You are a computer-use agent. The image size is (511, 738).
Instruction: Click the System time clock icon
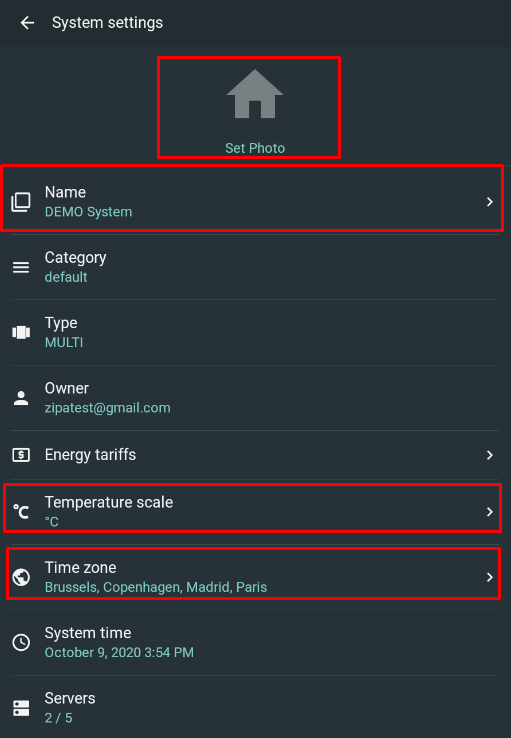pos(21,642)
